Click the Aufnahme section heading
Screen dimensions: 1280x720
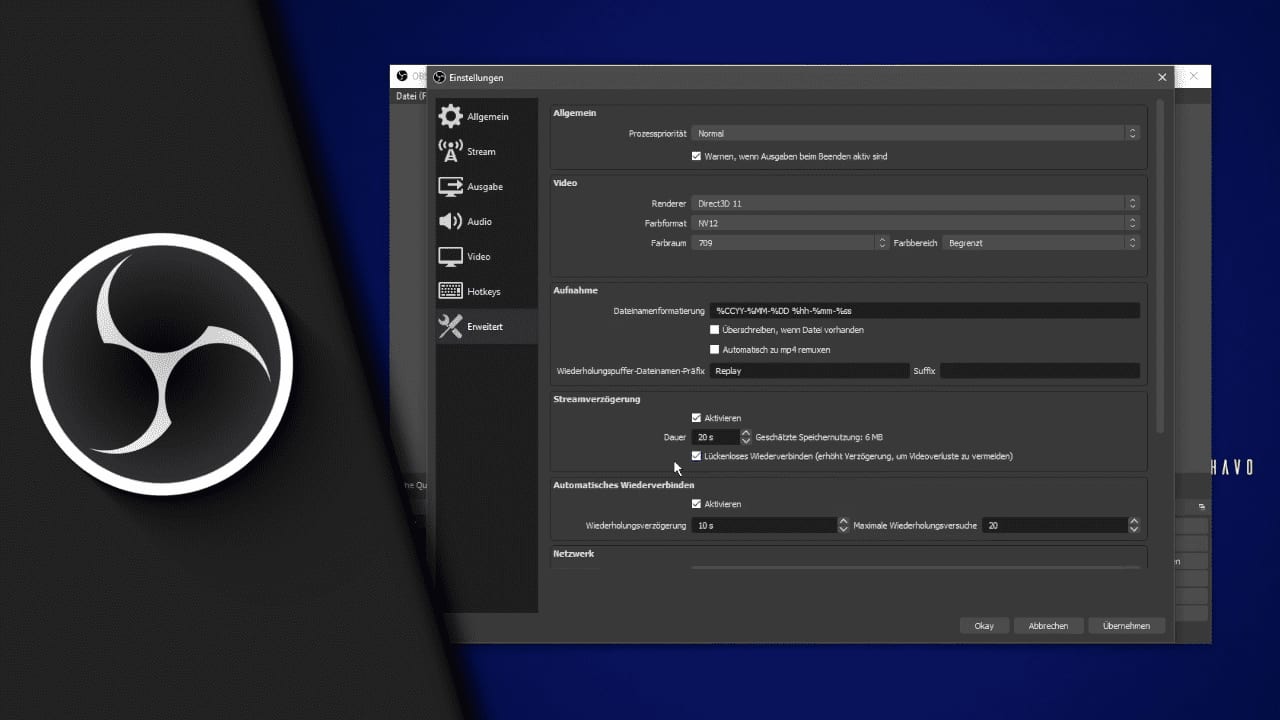(575, 290)
